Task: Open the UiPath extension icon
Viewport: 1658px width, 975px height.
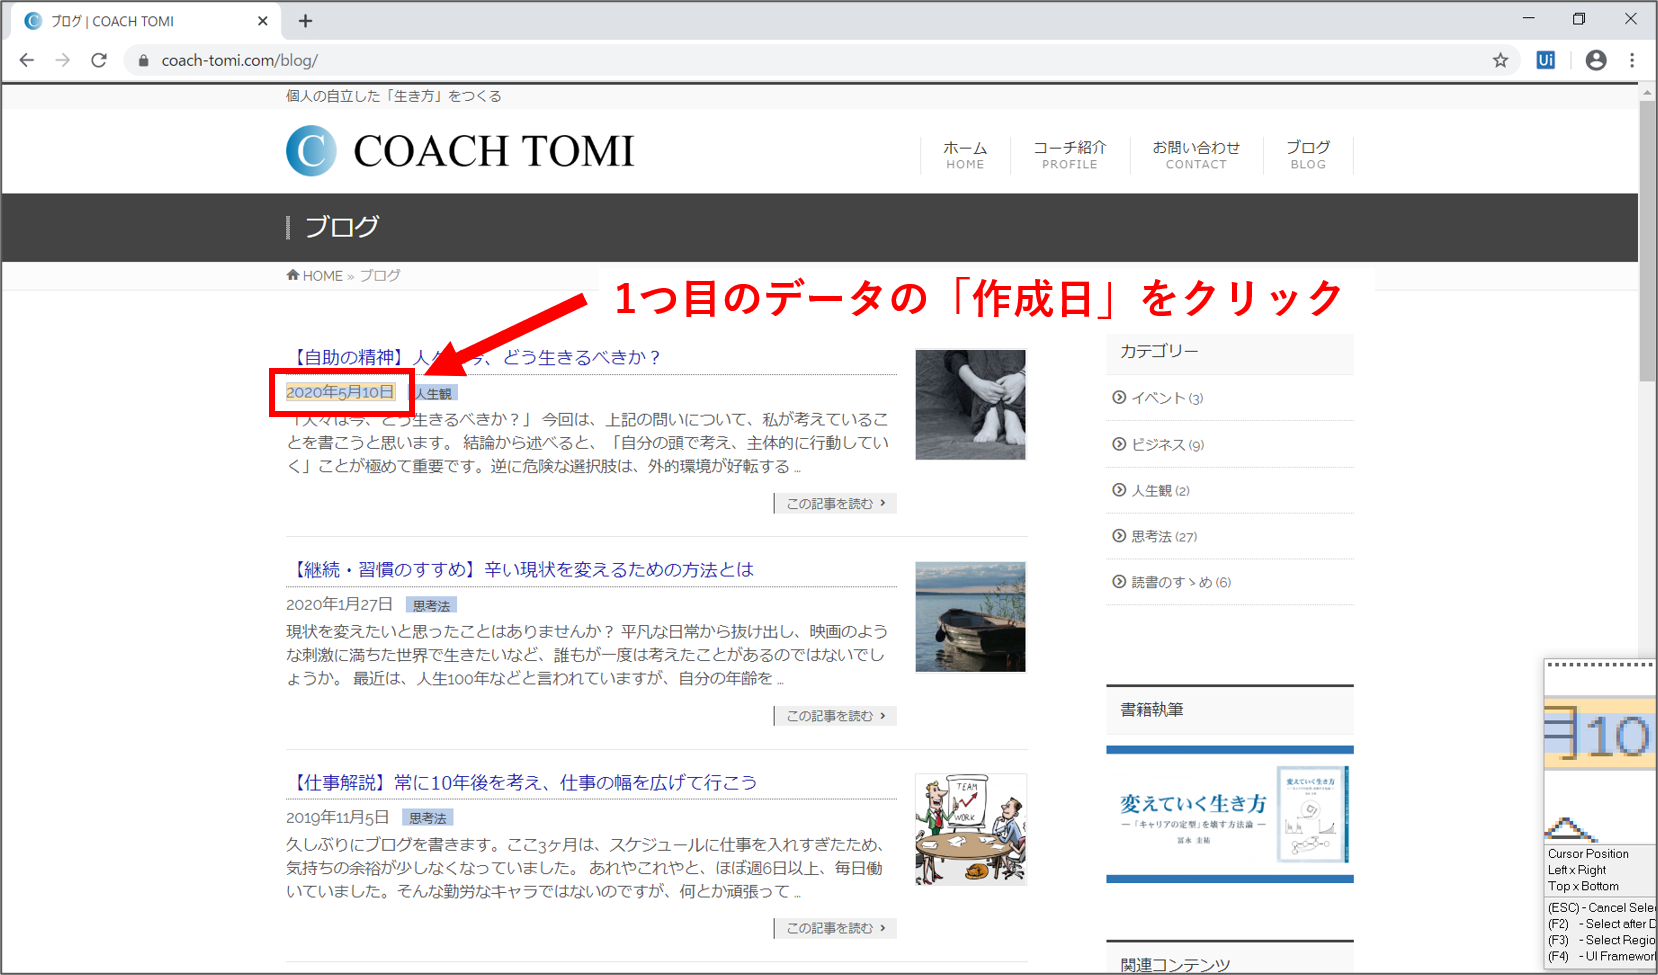Action: tap(1545, 60)
